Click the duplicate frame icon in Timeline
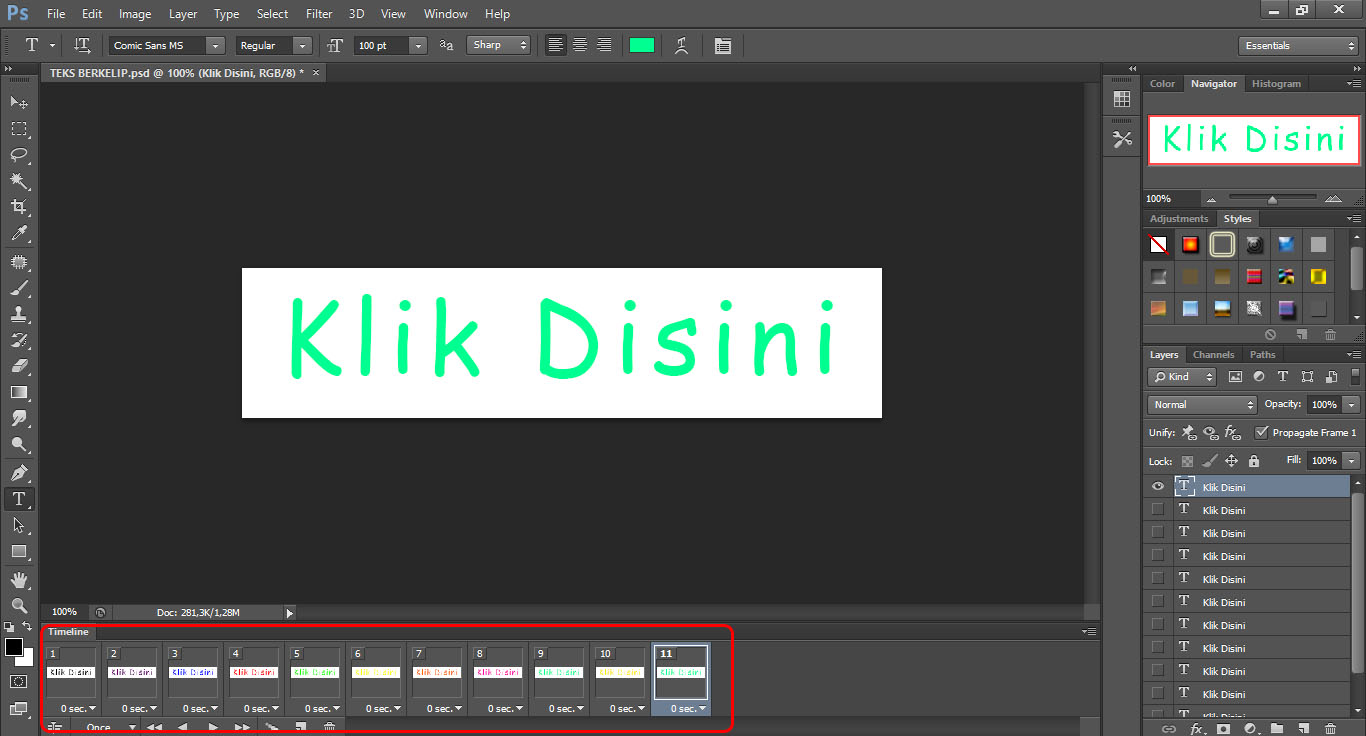This screenshot has width=1366, height=736. click(301, 727)
